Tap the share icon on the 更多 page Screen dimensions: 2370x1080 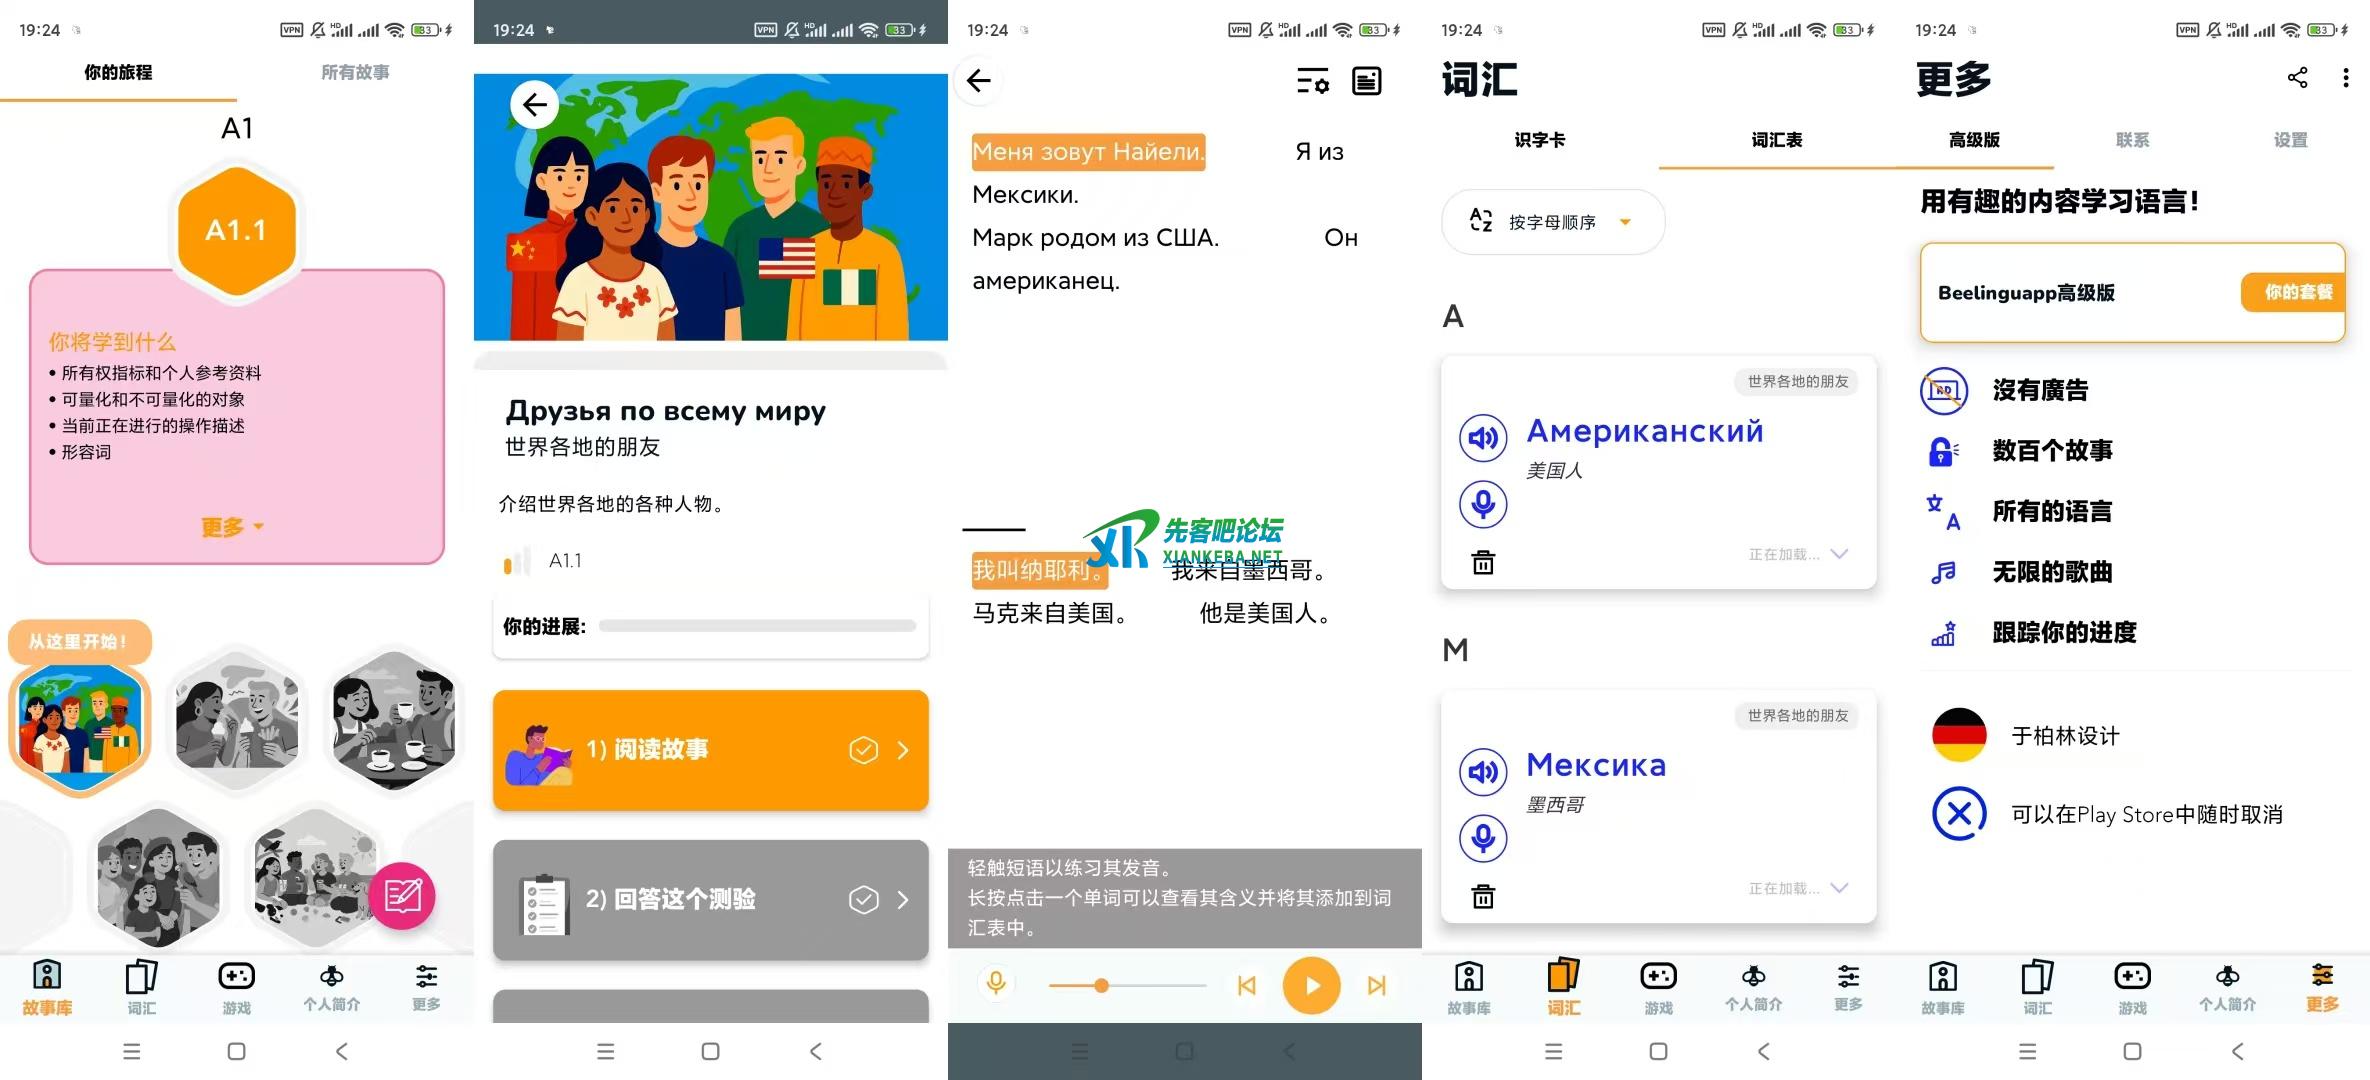[2296, 77]
